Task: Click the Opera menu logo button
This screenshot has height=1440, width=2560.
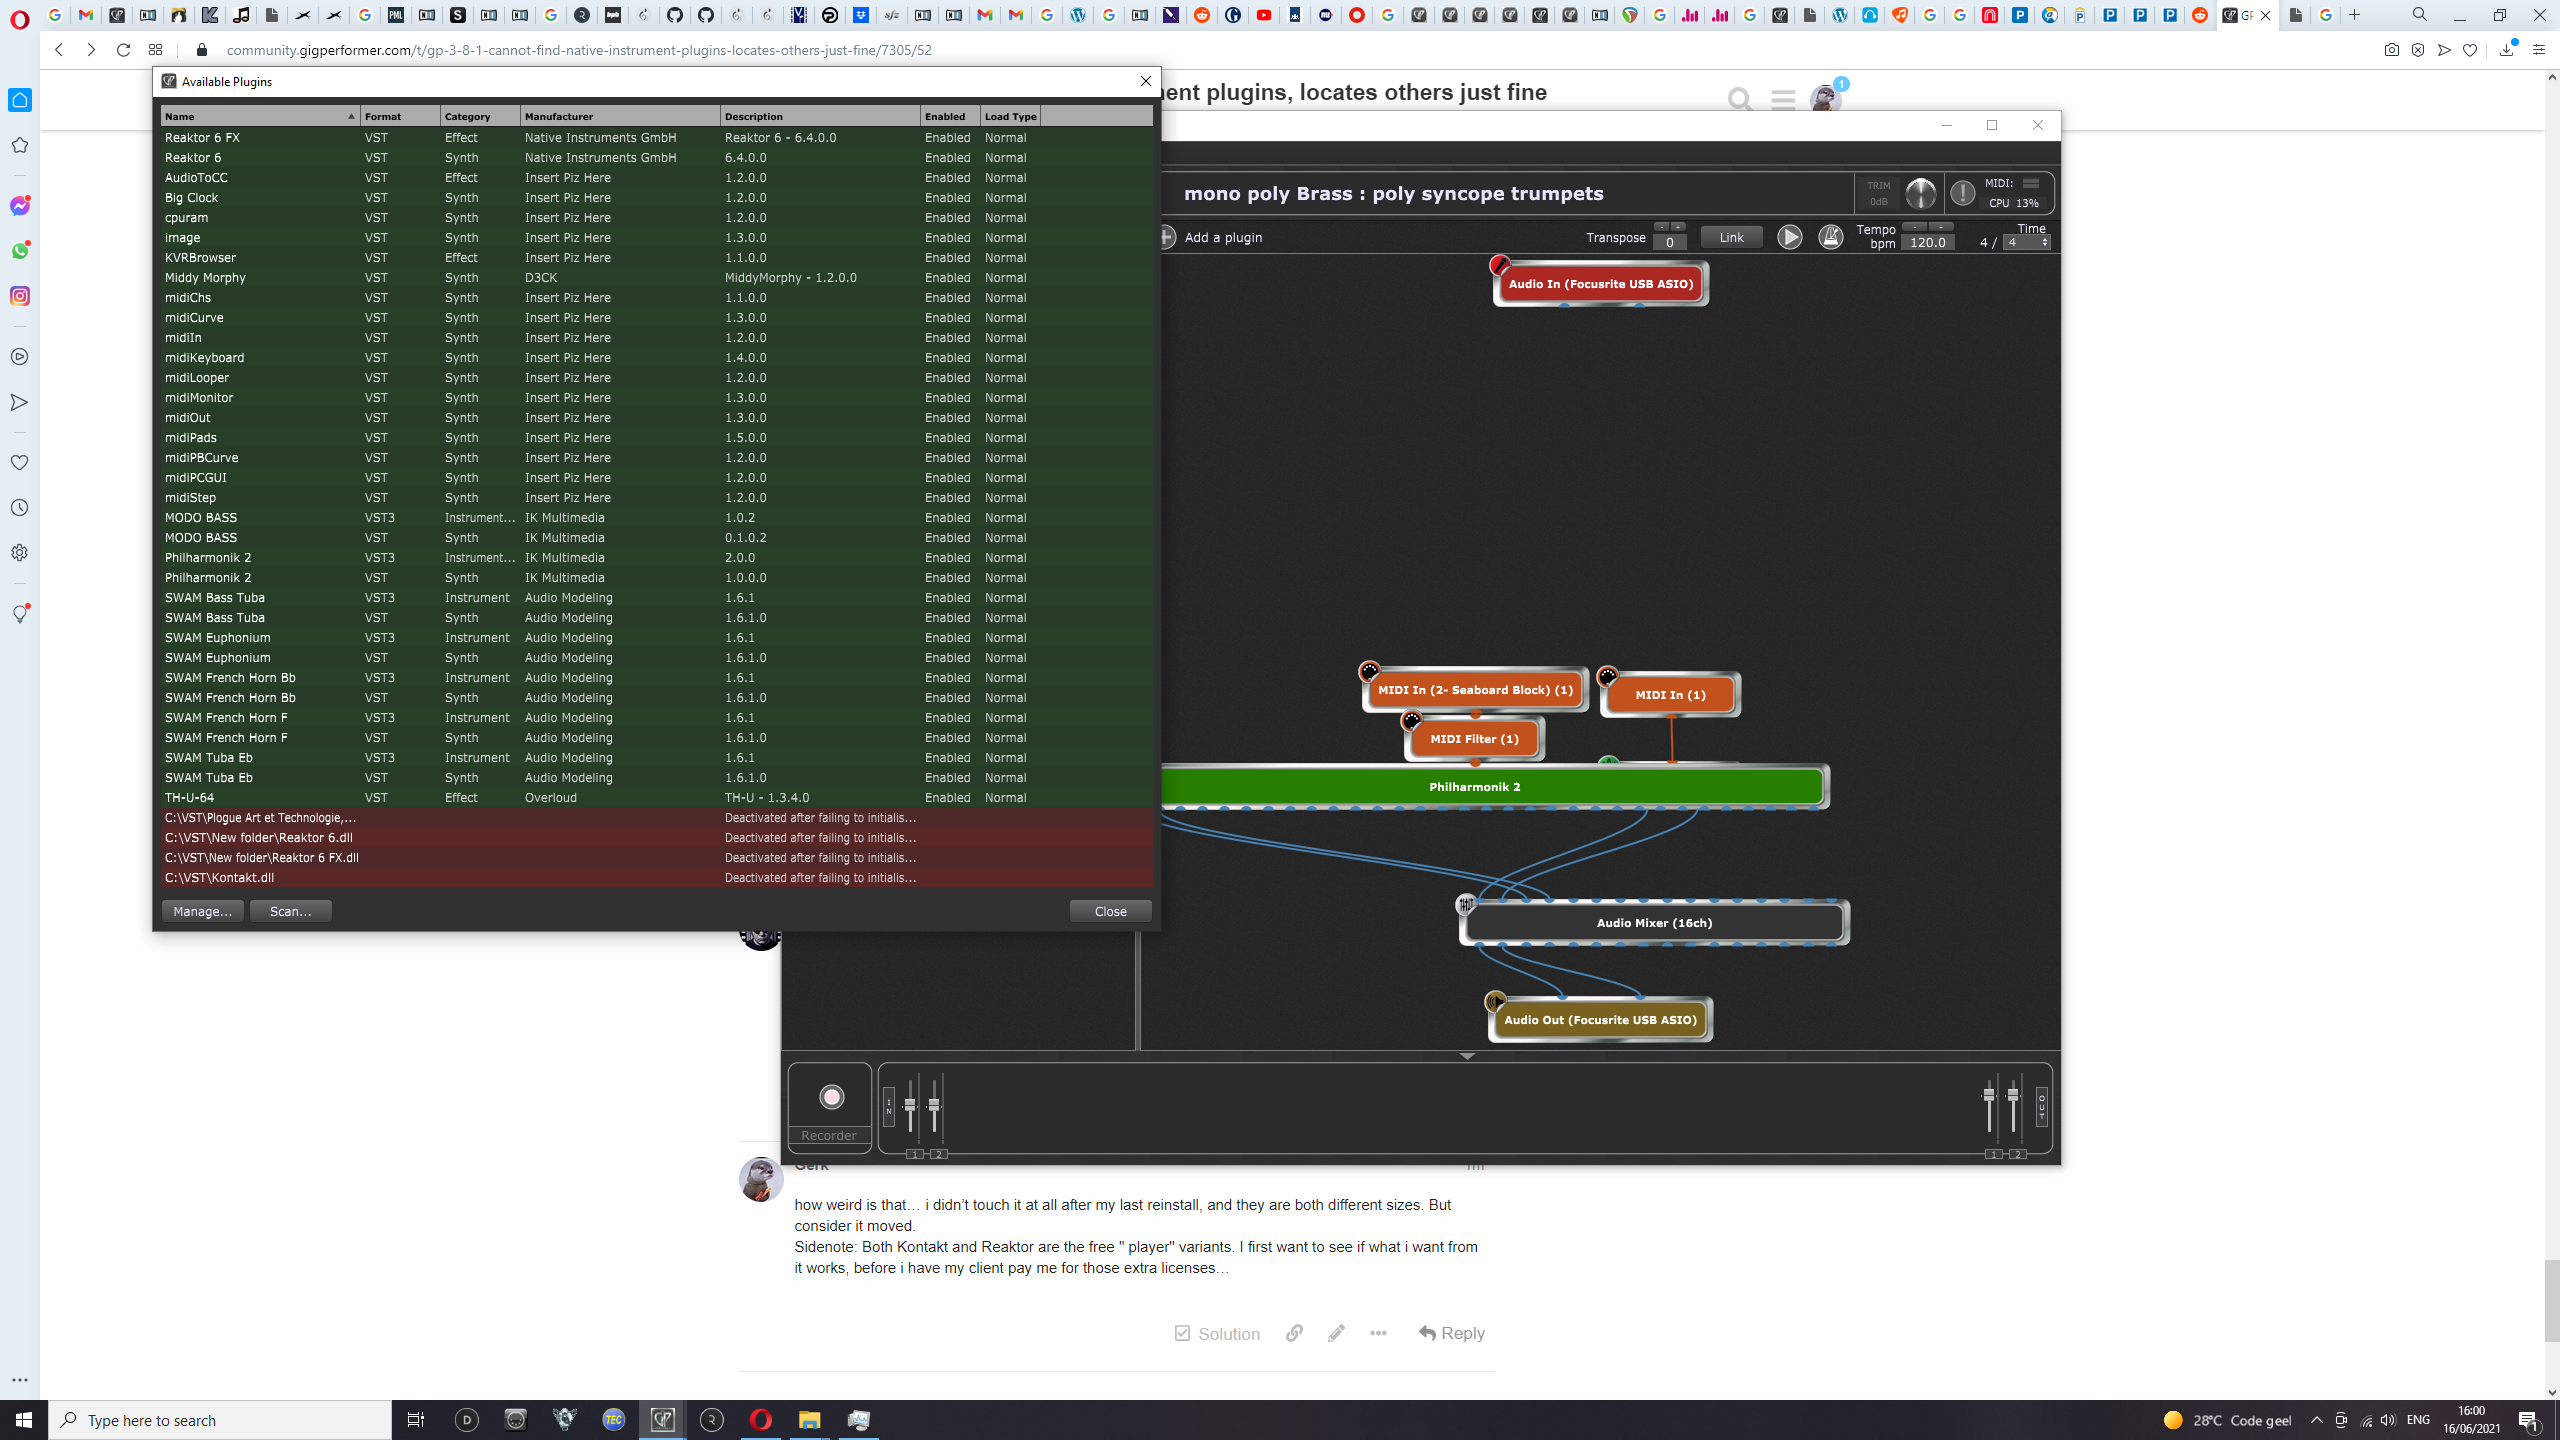Action: tap(20, 19)
